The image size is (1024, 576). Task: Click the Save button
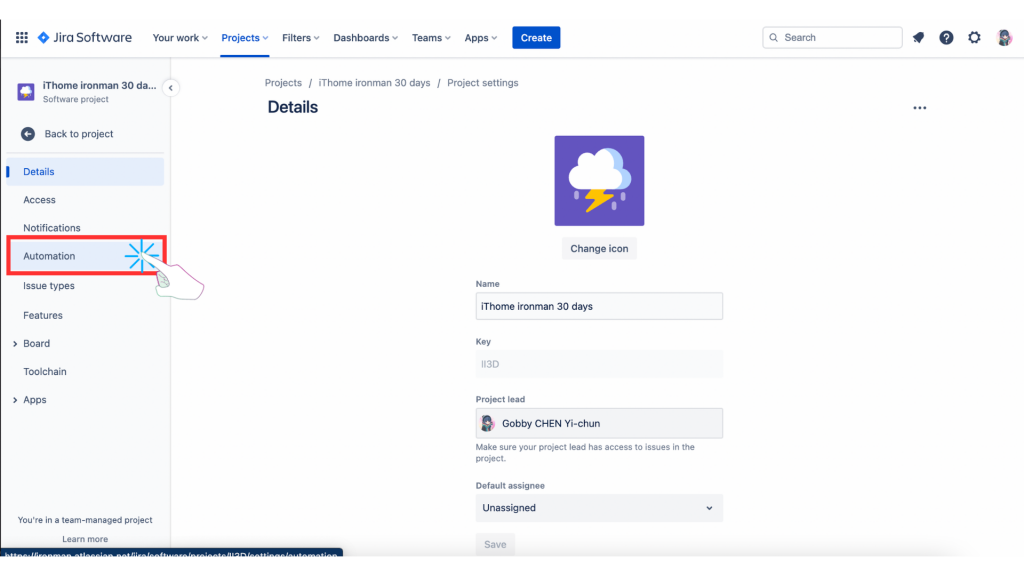(x=495, y=545)
